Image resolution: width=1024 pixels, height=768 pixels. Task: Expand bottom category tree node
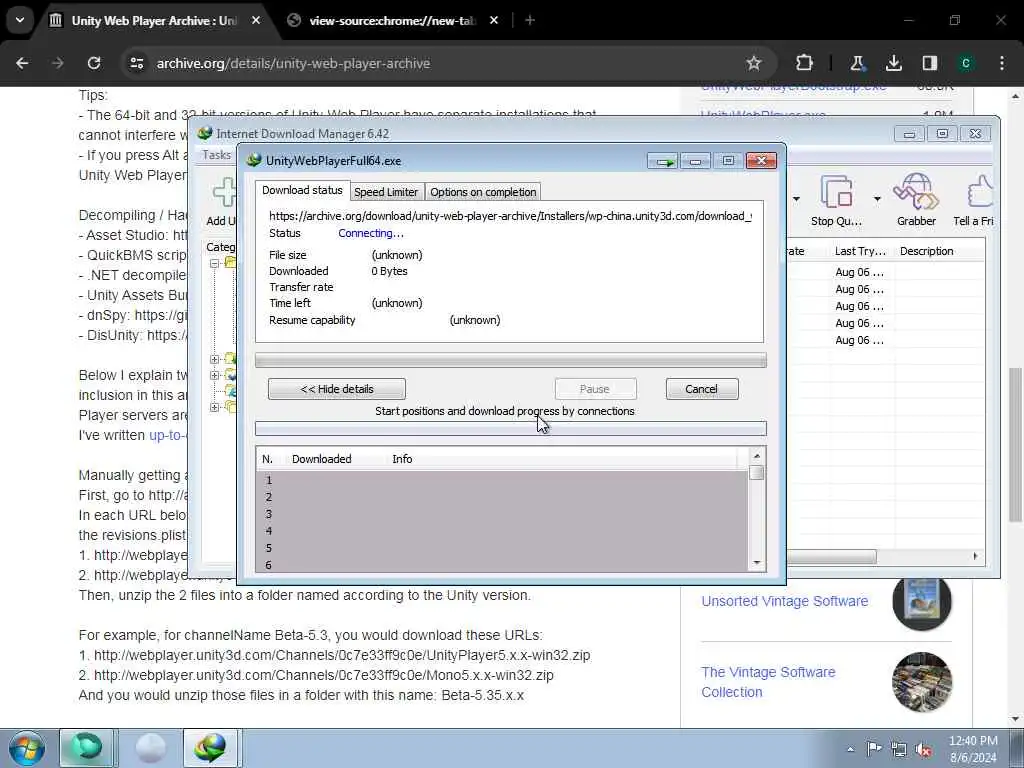(214, 407)
